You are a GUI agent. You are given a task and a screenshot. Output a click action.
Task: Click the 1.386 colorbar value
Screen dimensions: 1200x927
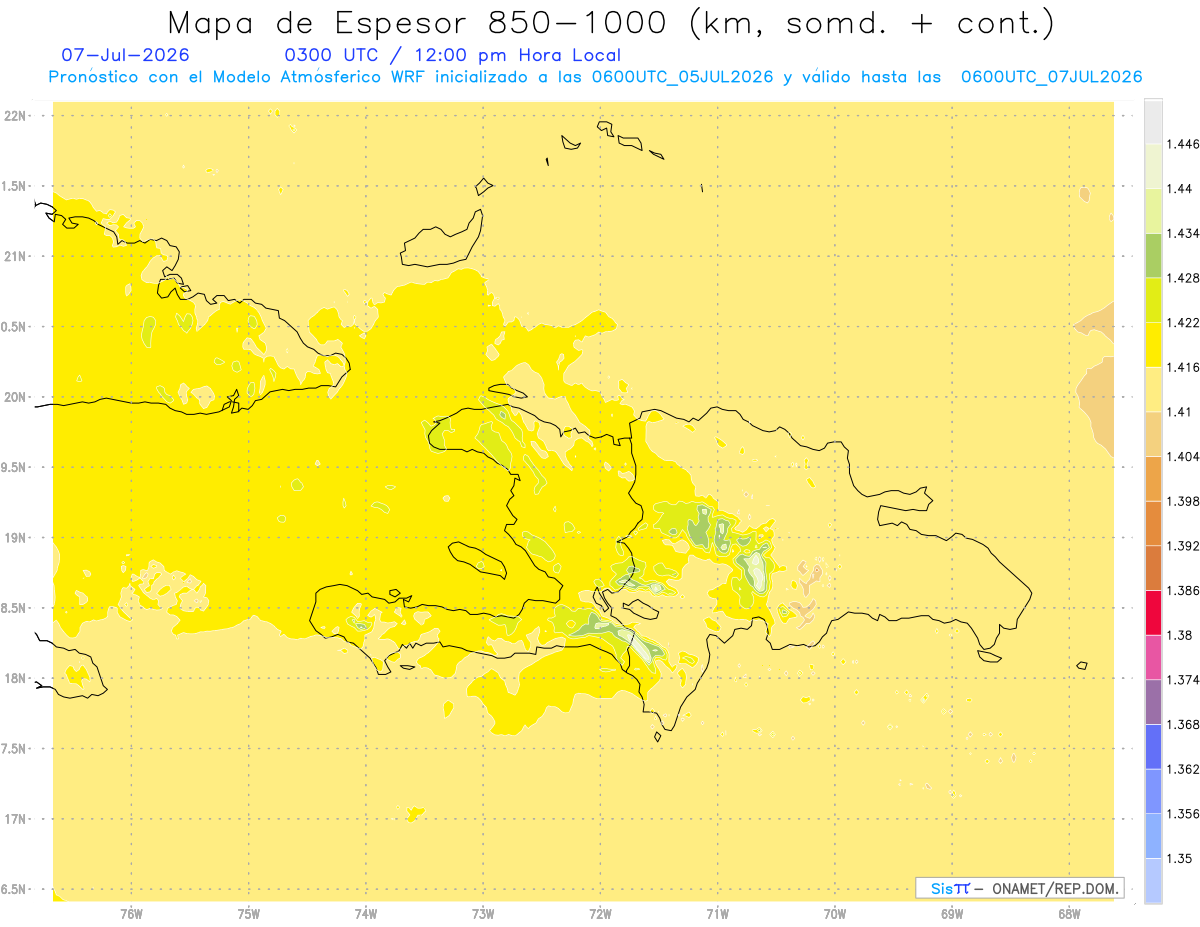point(1183,590)
